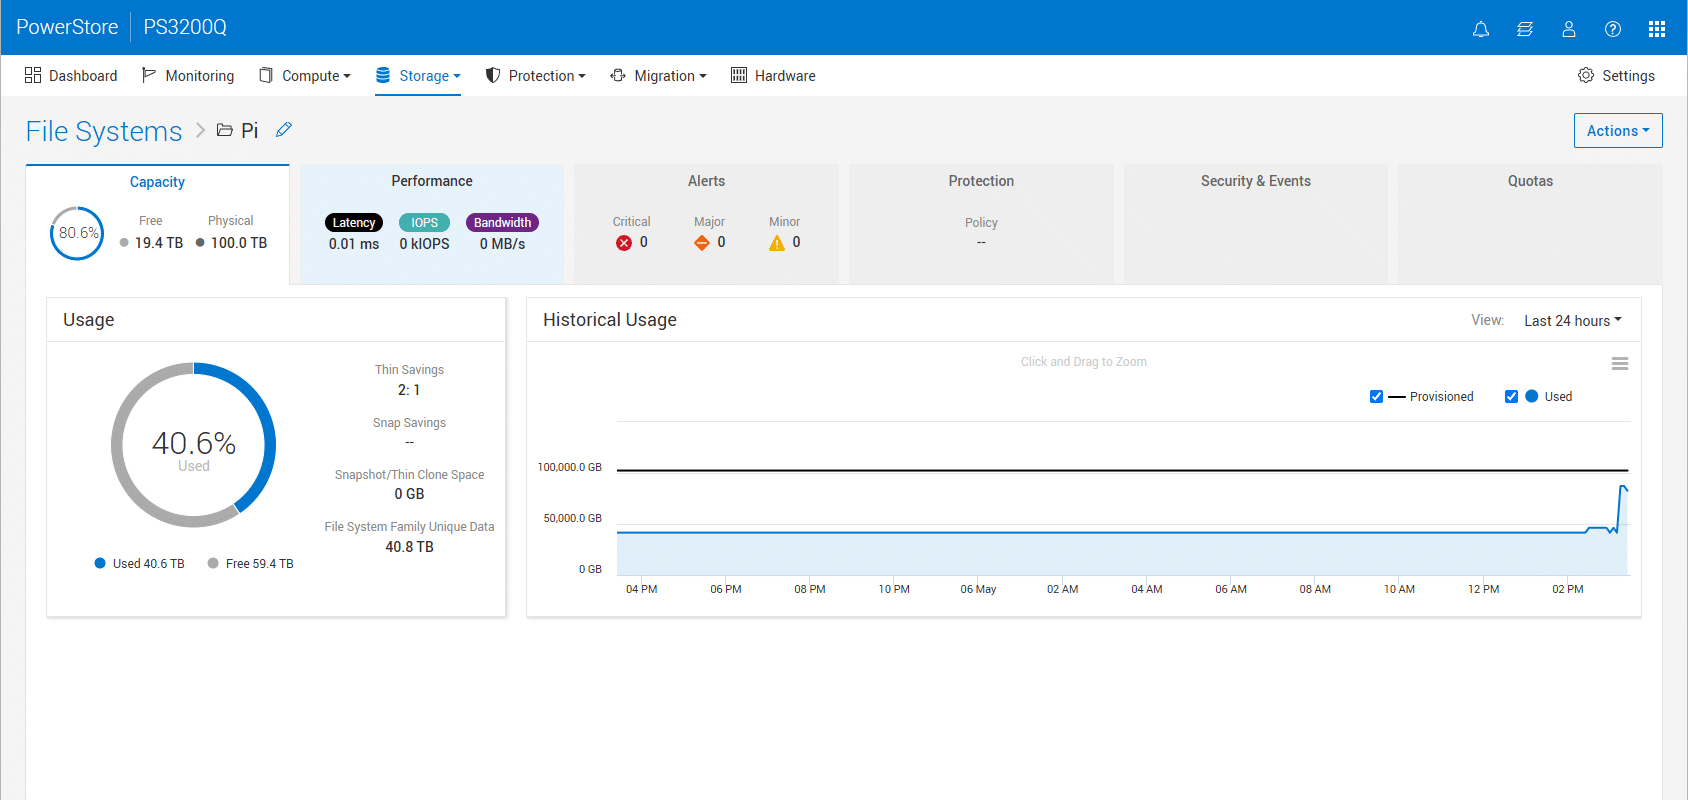Screen dimensions: 1688x800
Task: Click the blue Used legend marker in chart
Action: tap(1531, 397)
